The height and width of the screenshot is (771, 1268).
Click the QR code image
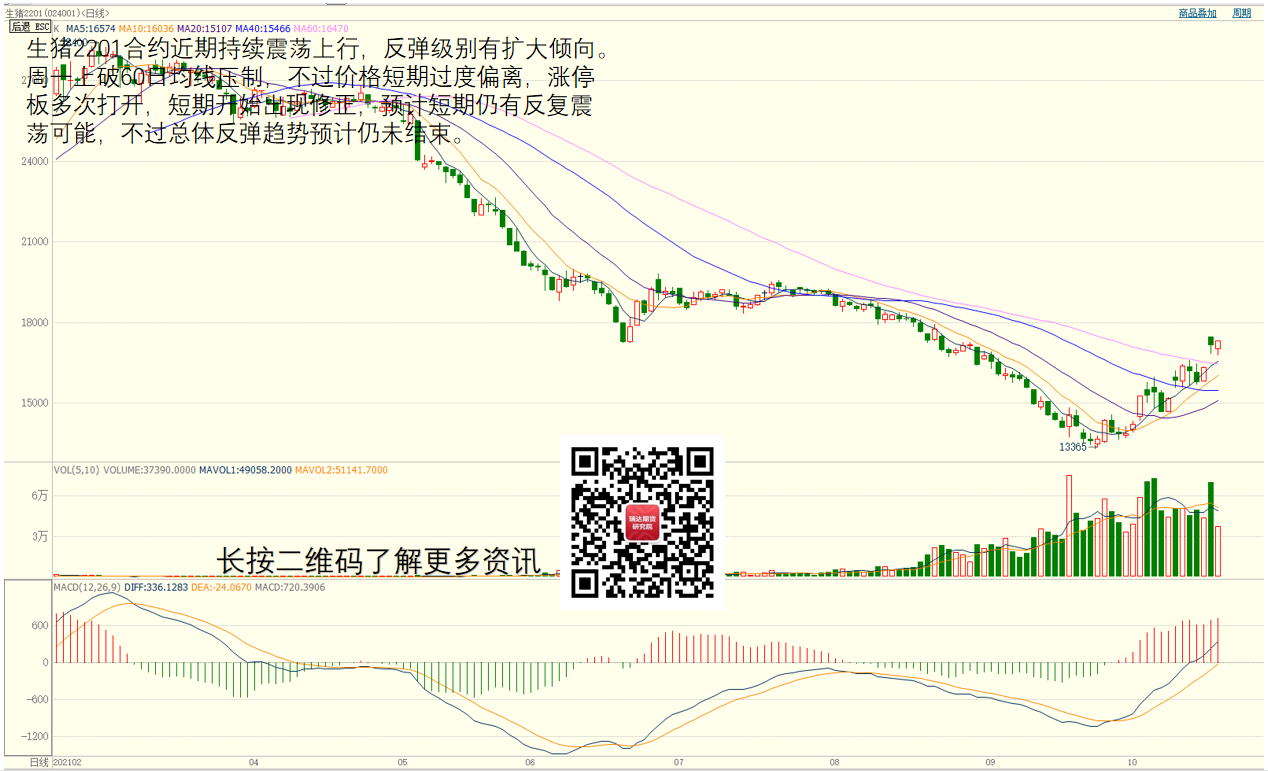(642, 523)
